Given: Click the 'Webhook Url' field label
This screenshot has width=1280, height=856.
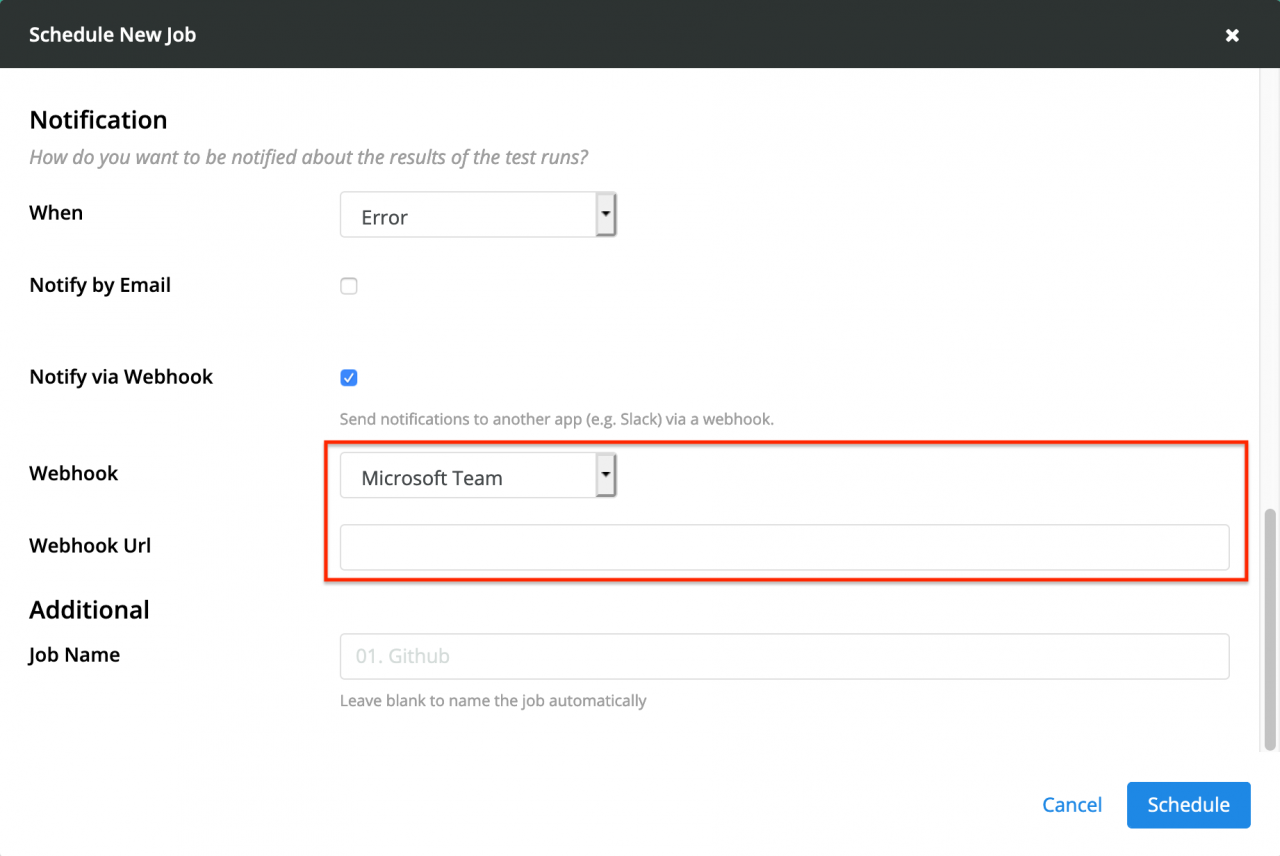Looking at the screenshot, I should click(90, 546).
